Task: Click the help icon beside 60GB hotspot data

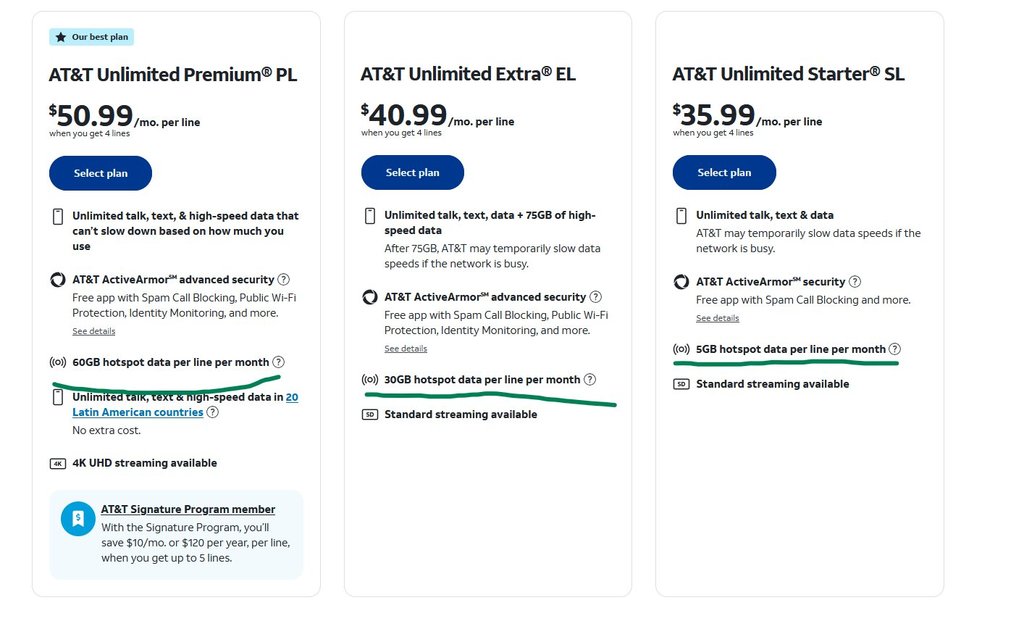Action: [x=278, y=362]
